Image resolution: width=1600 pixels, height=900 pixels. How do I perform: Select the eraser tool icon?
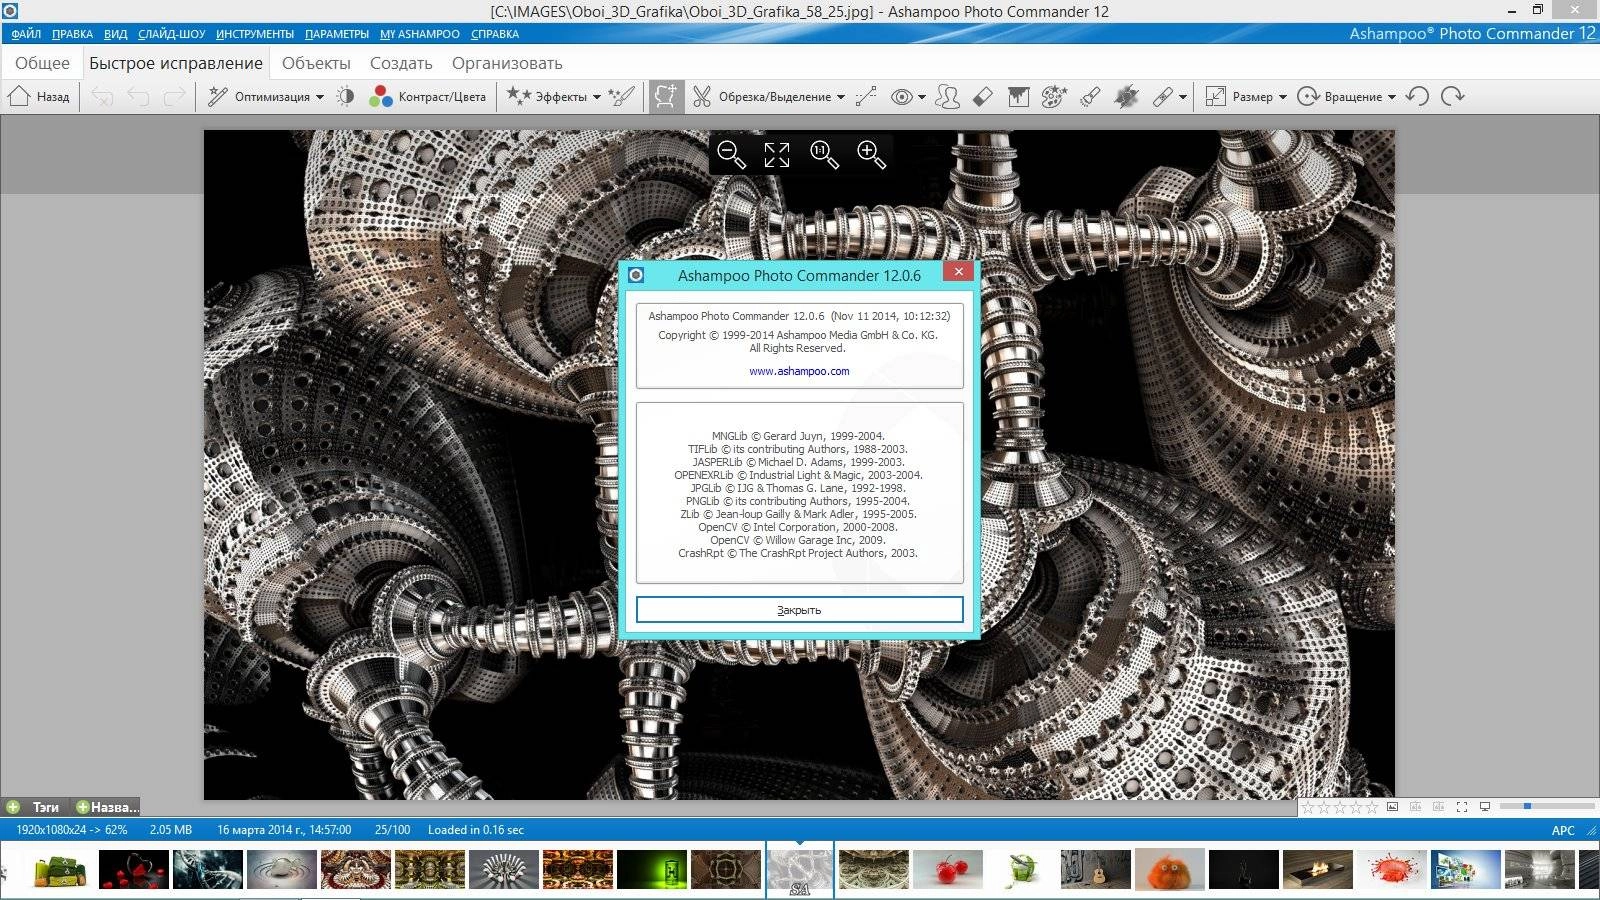tap(983, 97)
